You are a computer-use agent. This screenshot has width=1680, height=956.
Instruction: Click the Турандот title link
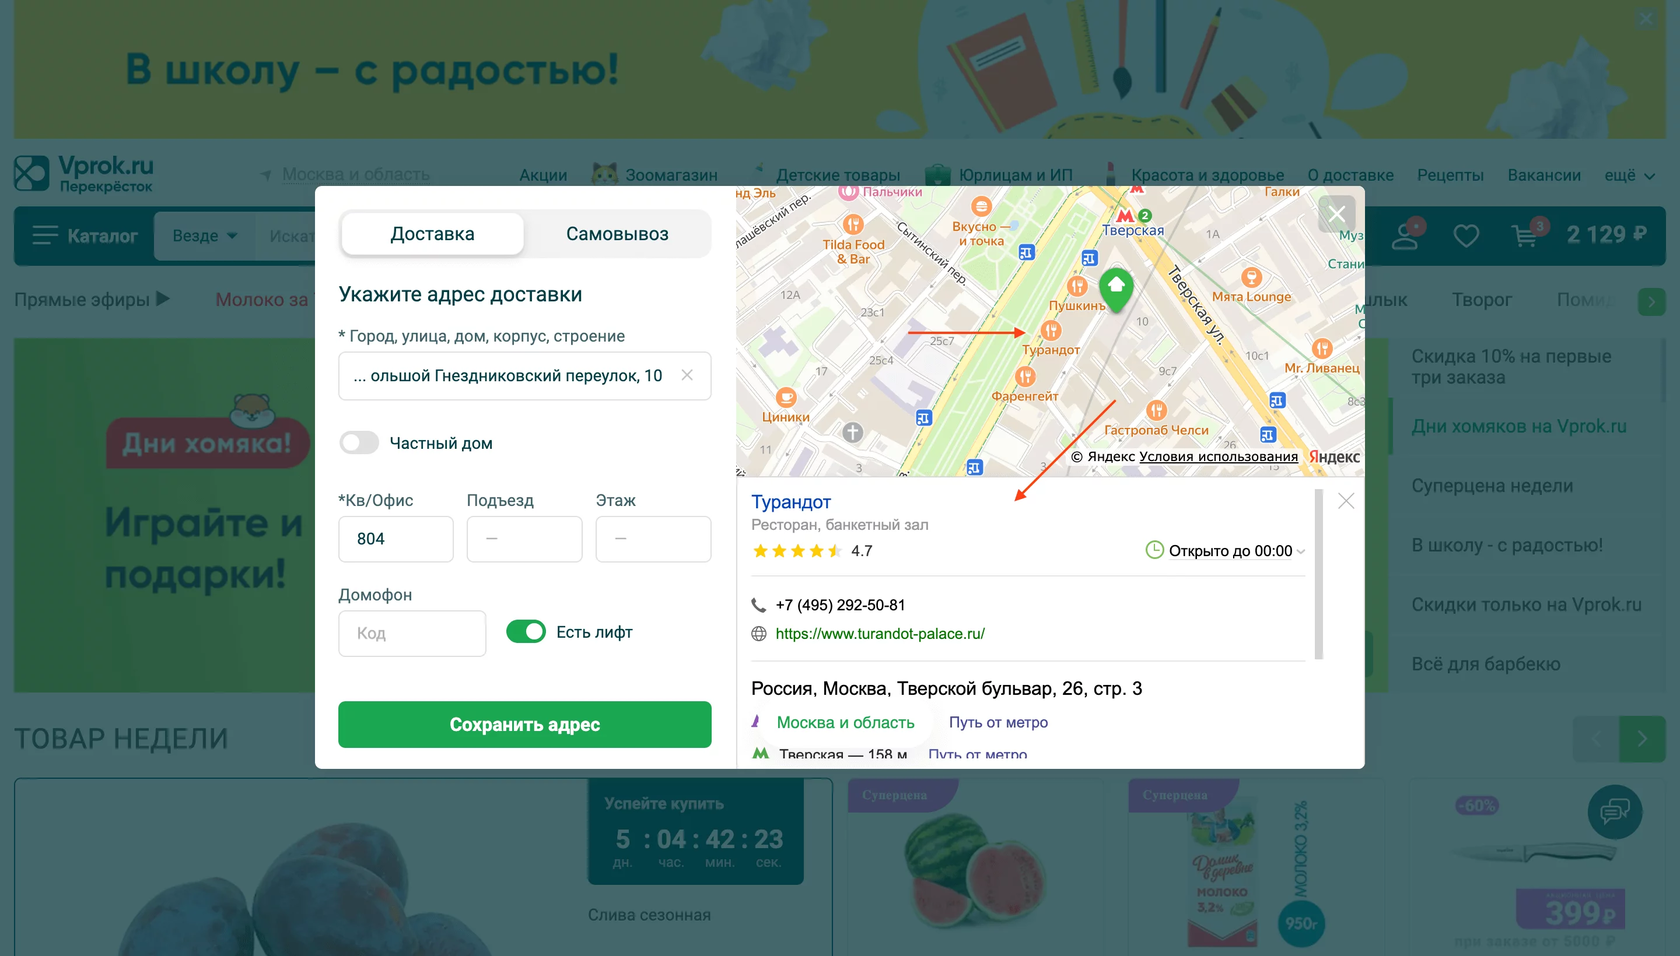coord(791,502)
